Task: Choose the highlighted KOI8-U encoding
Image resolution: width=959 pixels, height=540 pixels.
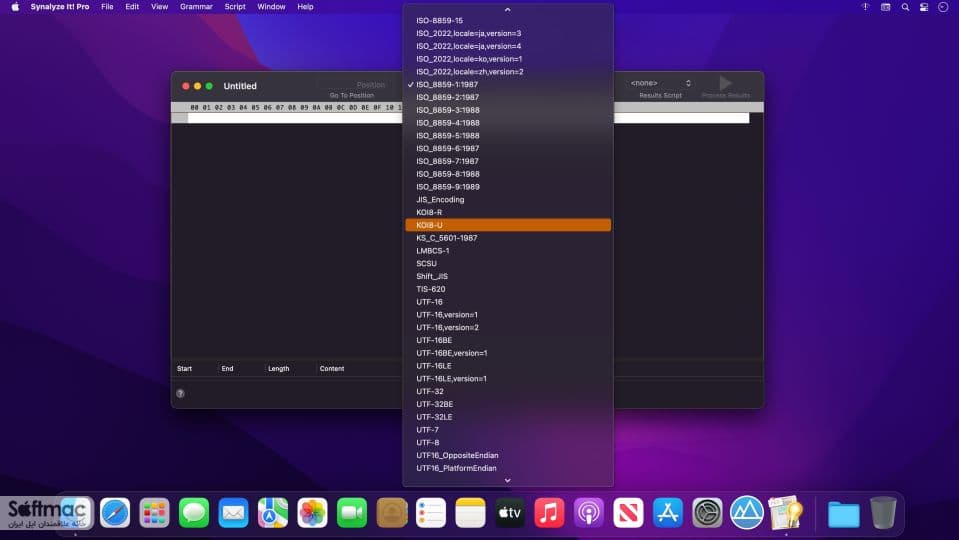Action: [x=508, y=225]
